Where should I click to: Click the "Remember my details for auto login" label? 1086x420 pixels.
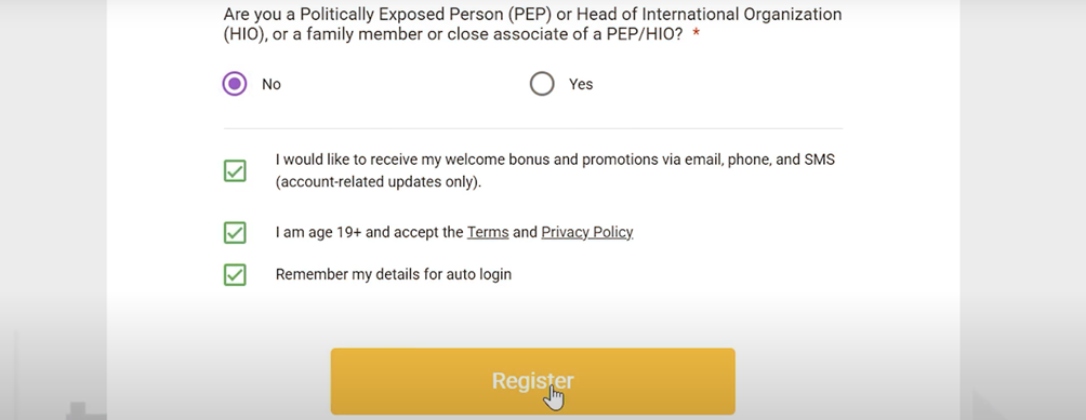click(393, 274)
